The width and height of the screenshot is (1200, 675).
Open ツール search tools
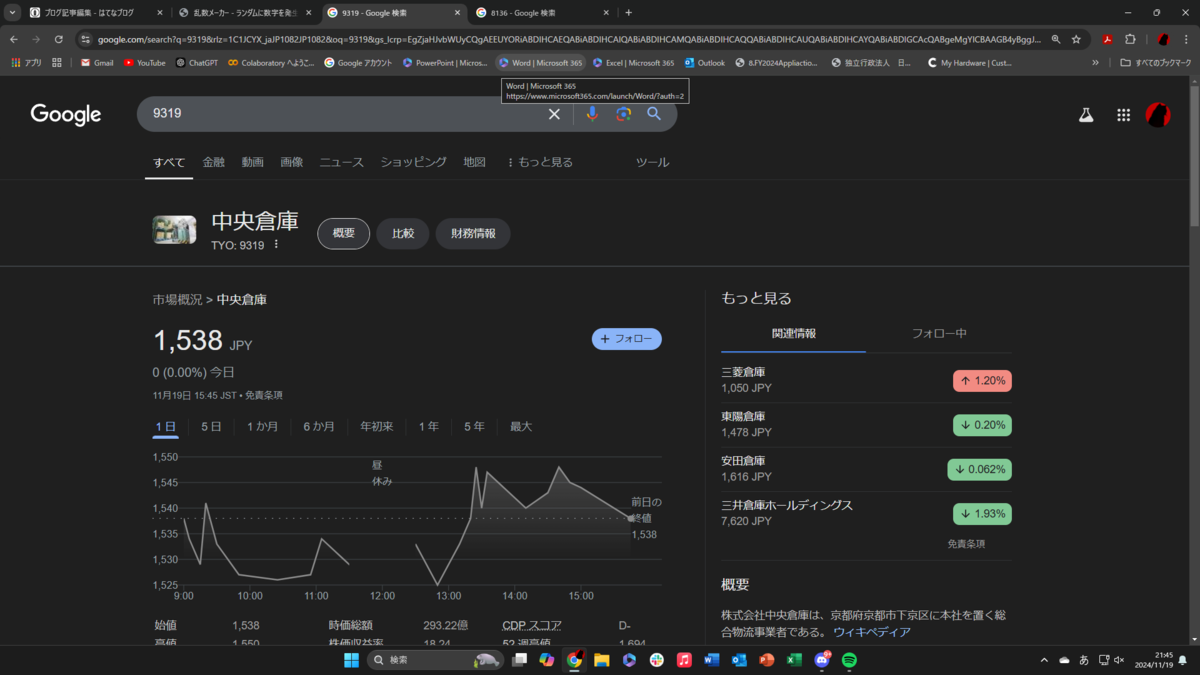pos(652,162)
